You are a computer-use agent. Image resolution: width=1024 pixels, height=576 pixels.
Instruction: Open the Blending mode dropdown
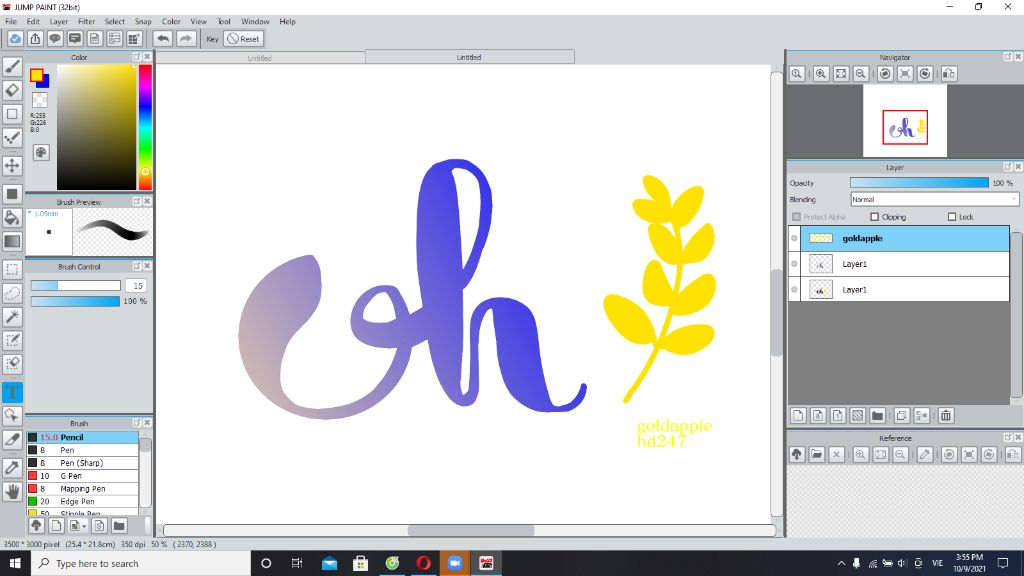tap(935, 199)
